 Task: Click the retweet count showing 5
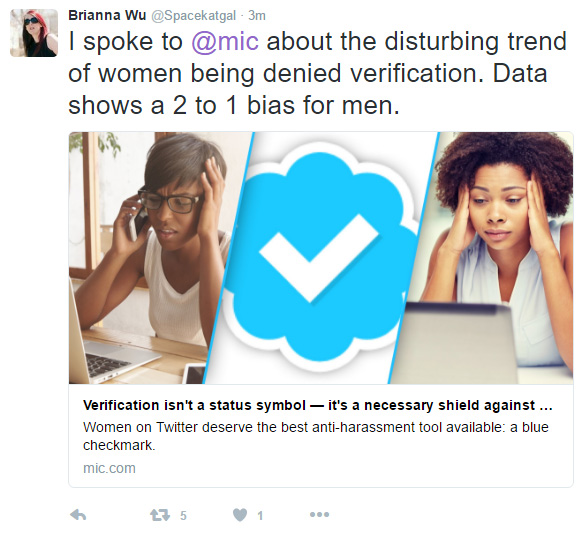click(x=183, y=516)
